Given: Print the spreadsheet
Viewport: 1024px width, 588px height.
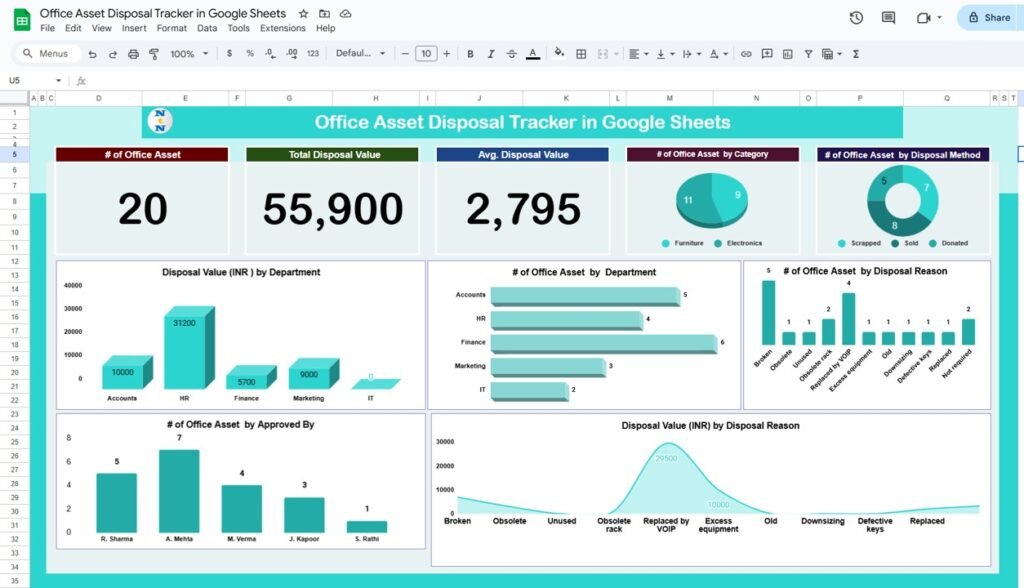Looking at the screenshot, I should coord(133,54).
